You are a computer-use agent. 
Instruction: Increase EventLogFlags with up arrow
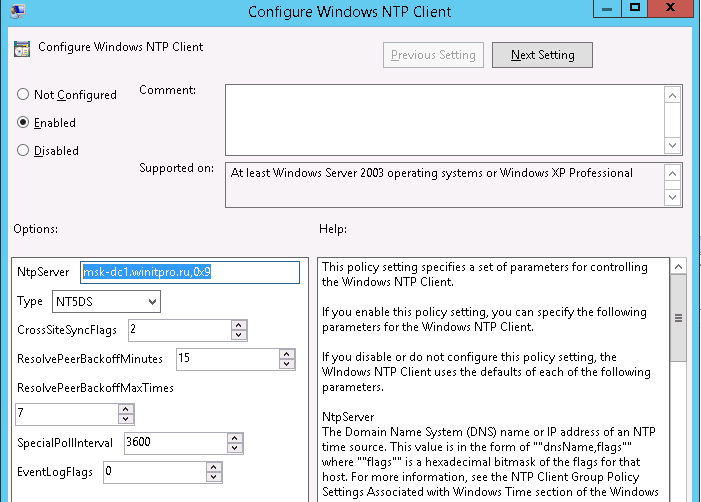(x=214, y=468)
